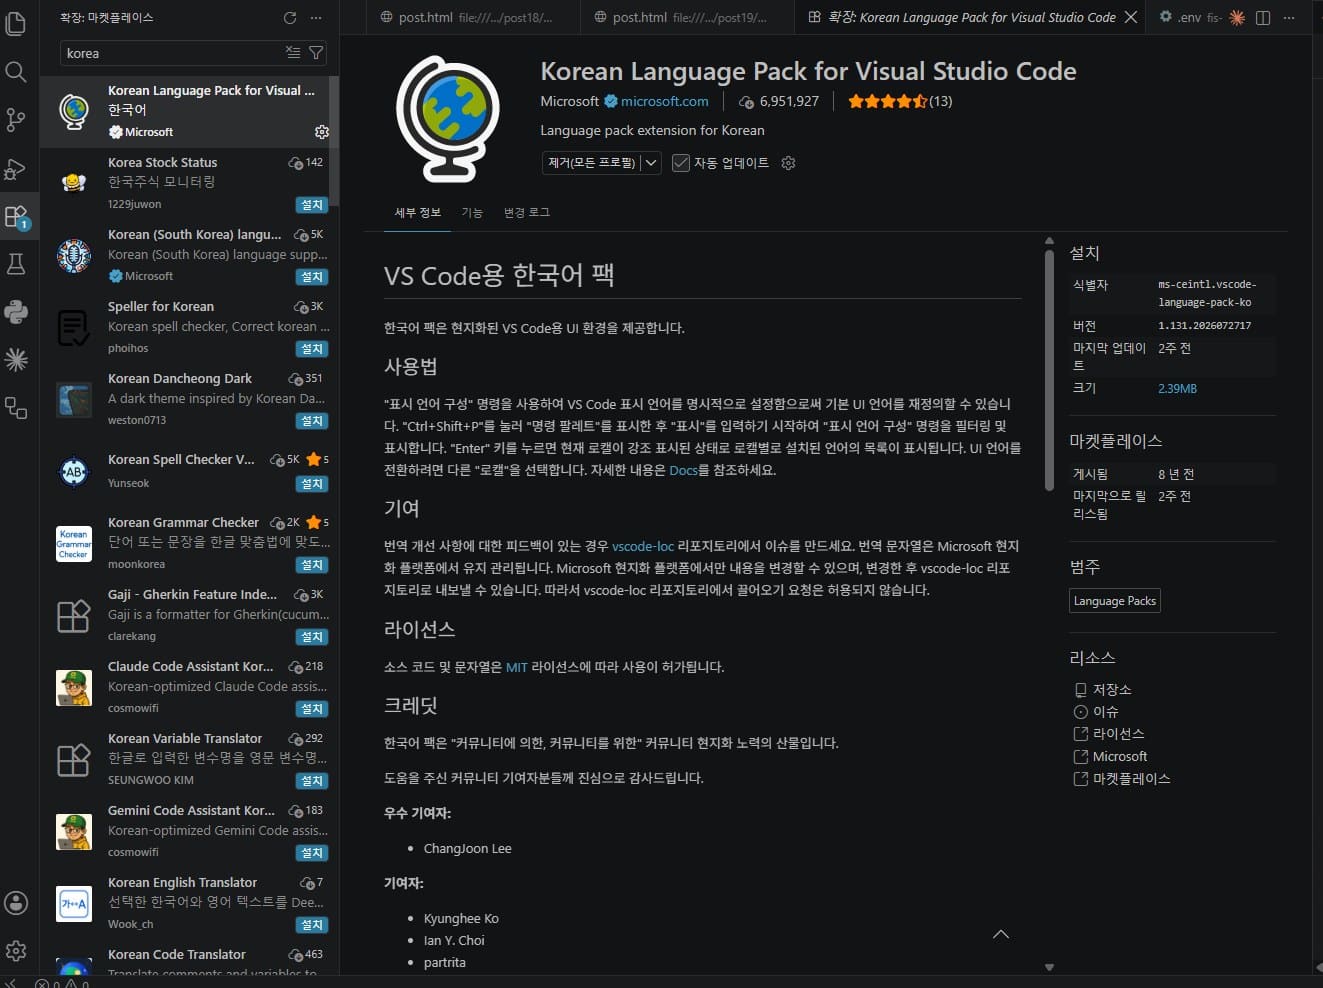Screen dimensions: 1323x988
Task: Split the editor to the right
Action: click(1263, 18)
